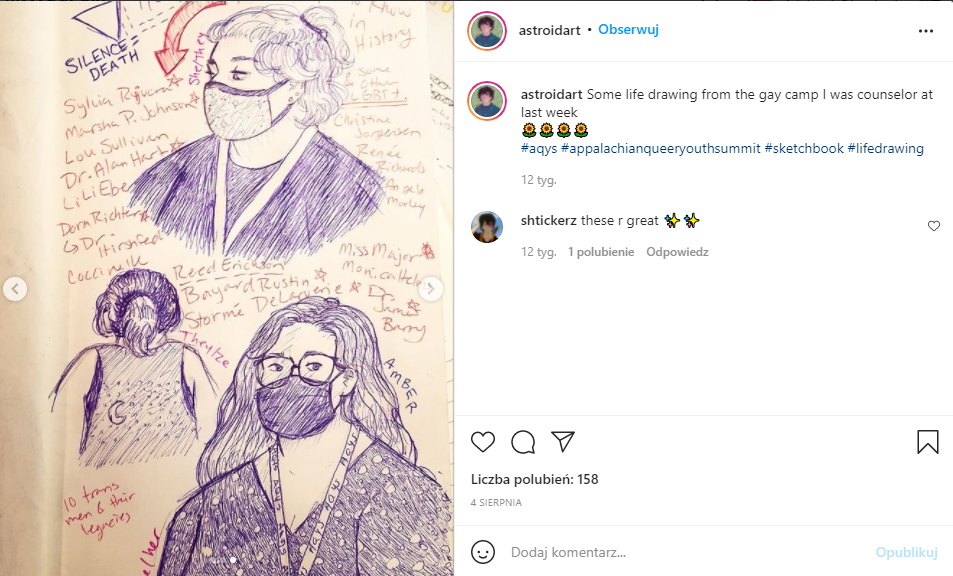Open astroidart profile picture in header

[x=487, y=30]
